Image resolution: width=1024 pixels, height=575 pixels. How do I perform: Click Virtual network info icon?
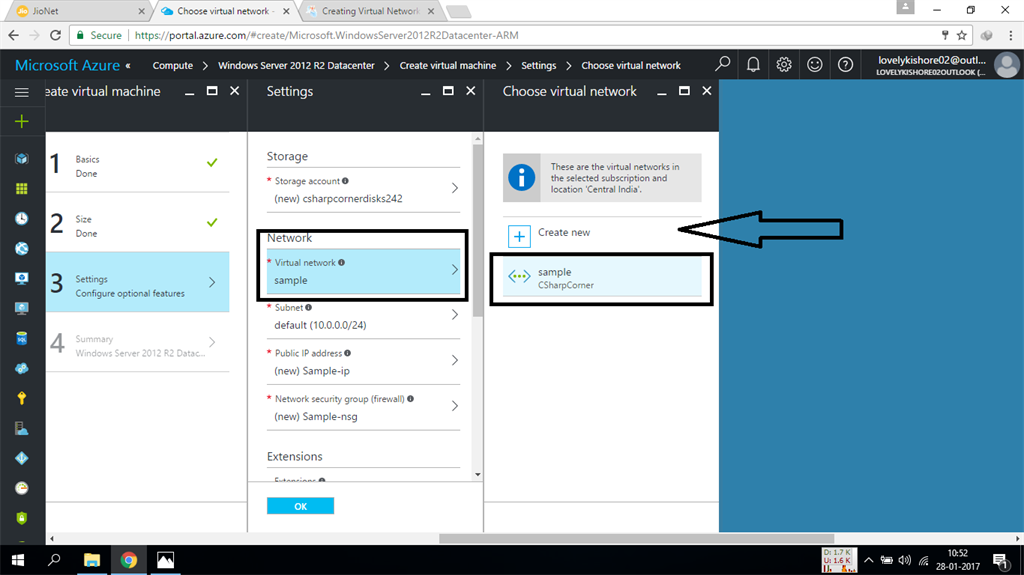click(342, 263)
